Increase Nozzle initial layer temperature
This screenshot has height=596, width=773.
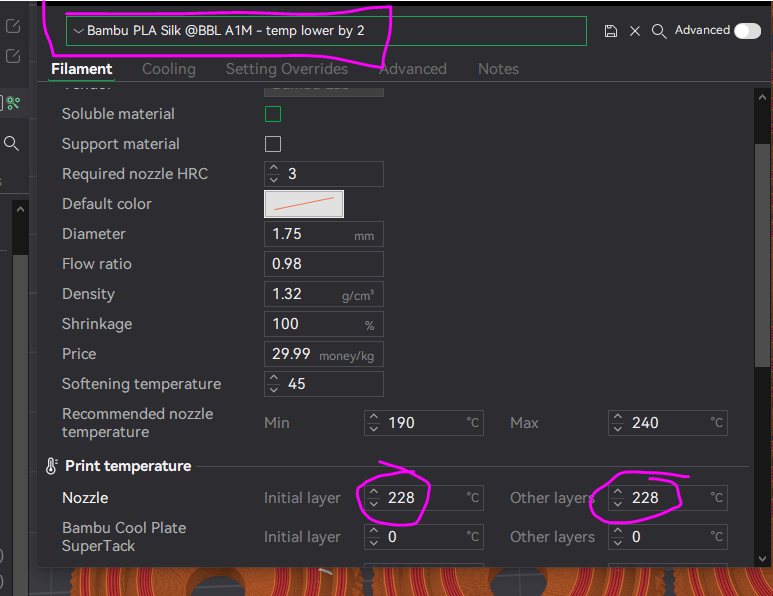tap(374, 492)
